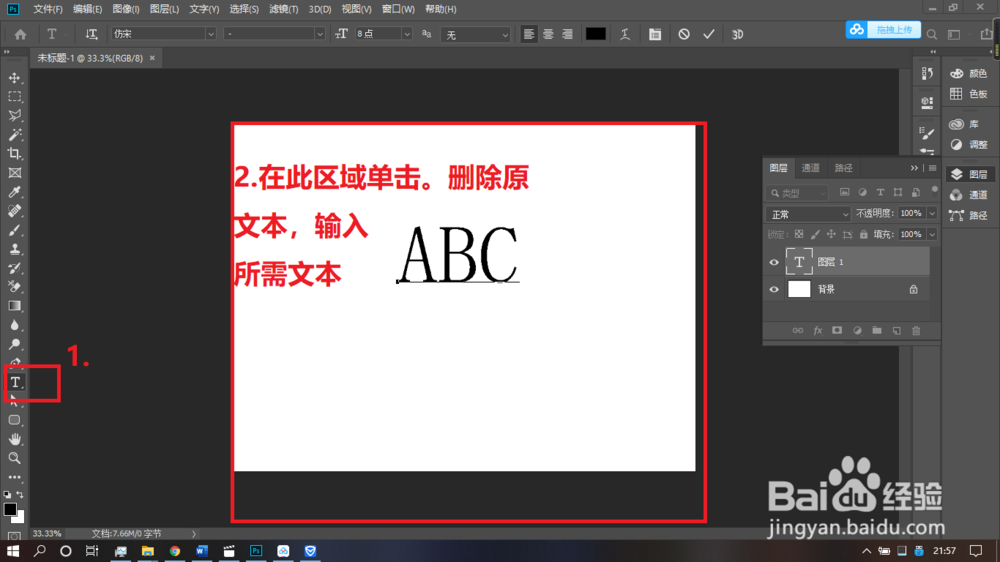
Task: Select the Eraser tool
Action: [14, 287]
